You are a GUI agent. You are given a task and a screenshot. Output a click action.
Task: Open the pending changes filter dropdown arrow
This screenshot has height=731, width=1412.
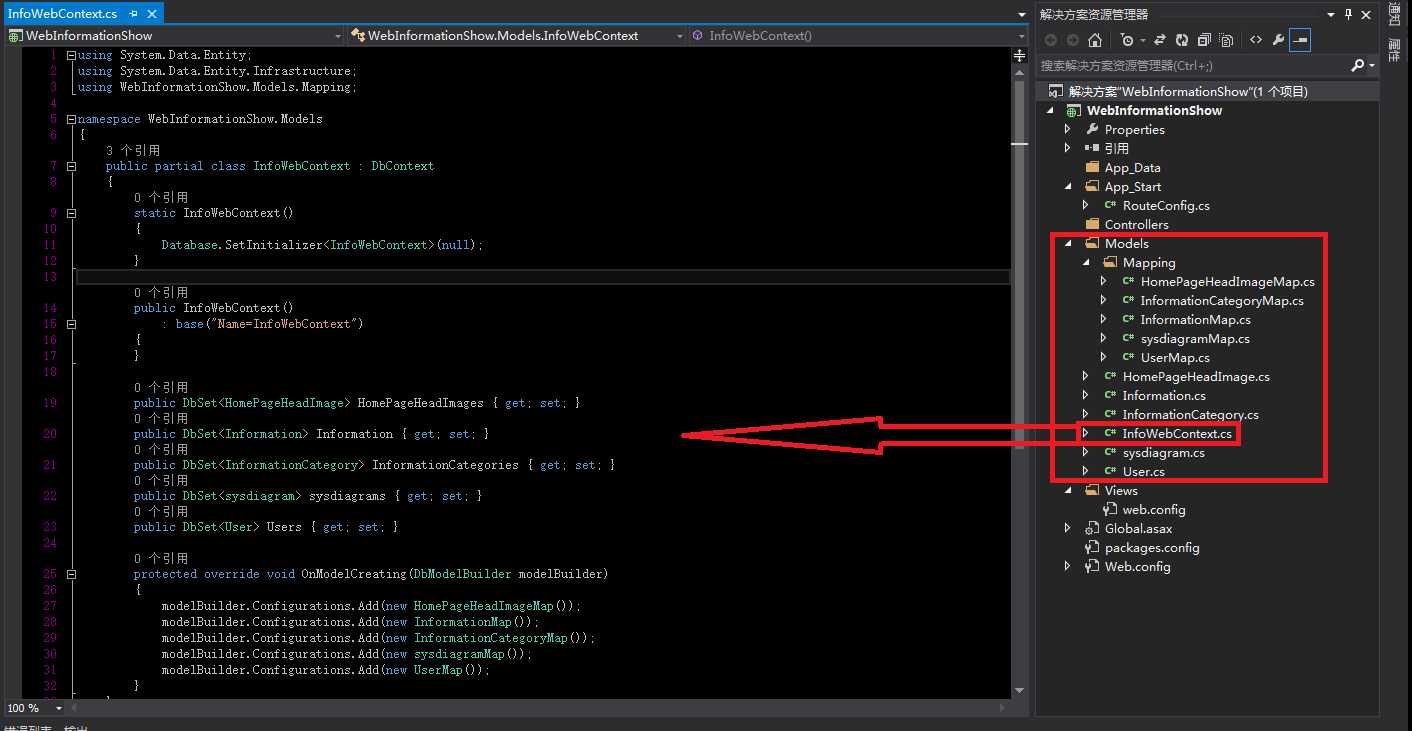pyautogui.click(x=1141, y=41)
